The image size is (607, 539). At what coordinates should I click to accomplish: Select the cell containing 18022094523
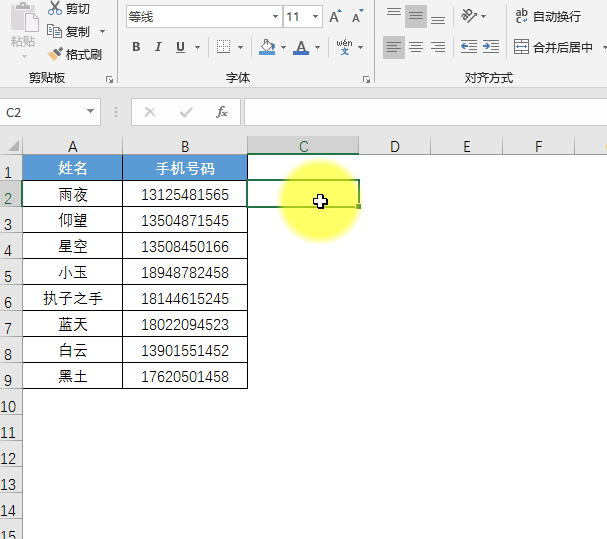(185, 324)
